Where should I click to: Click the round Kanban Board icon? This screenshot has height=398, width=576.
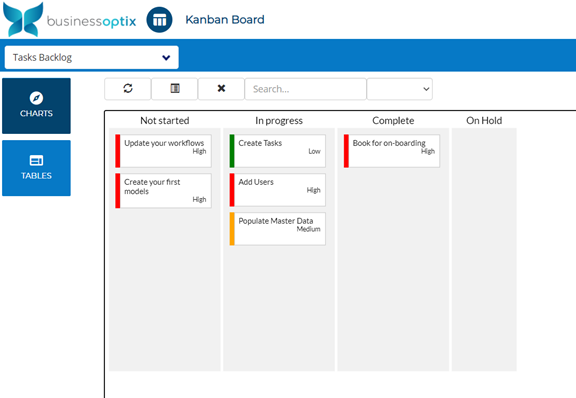point(159,20)
